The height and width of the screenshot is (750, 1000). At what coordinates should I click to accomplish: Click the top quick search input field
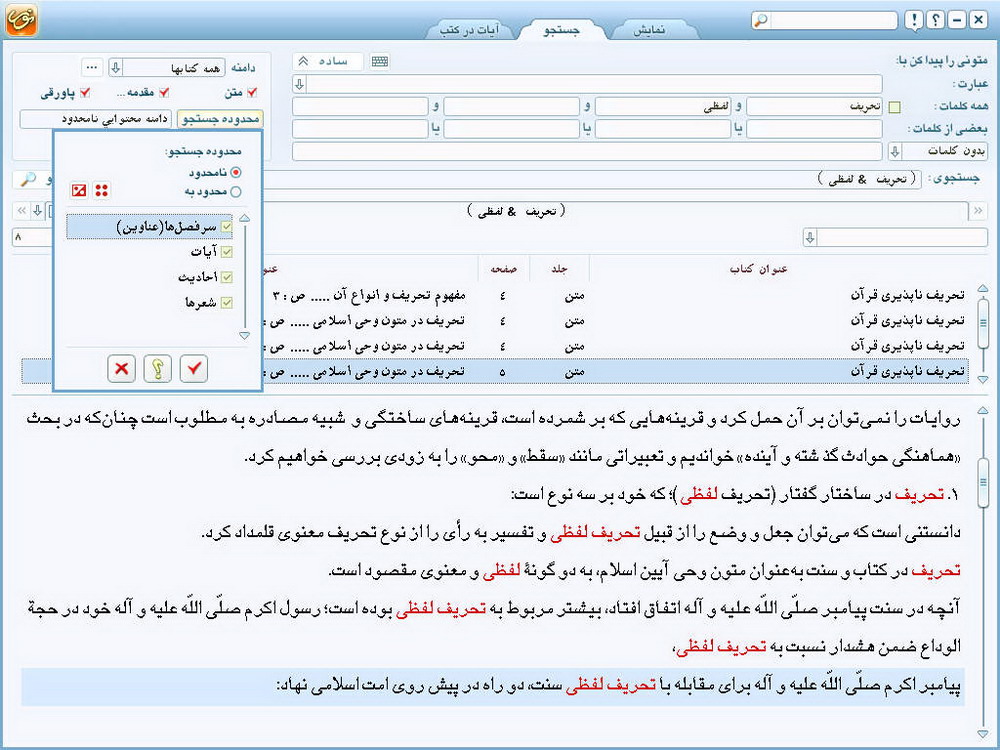click(x=834, y=20)
